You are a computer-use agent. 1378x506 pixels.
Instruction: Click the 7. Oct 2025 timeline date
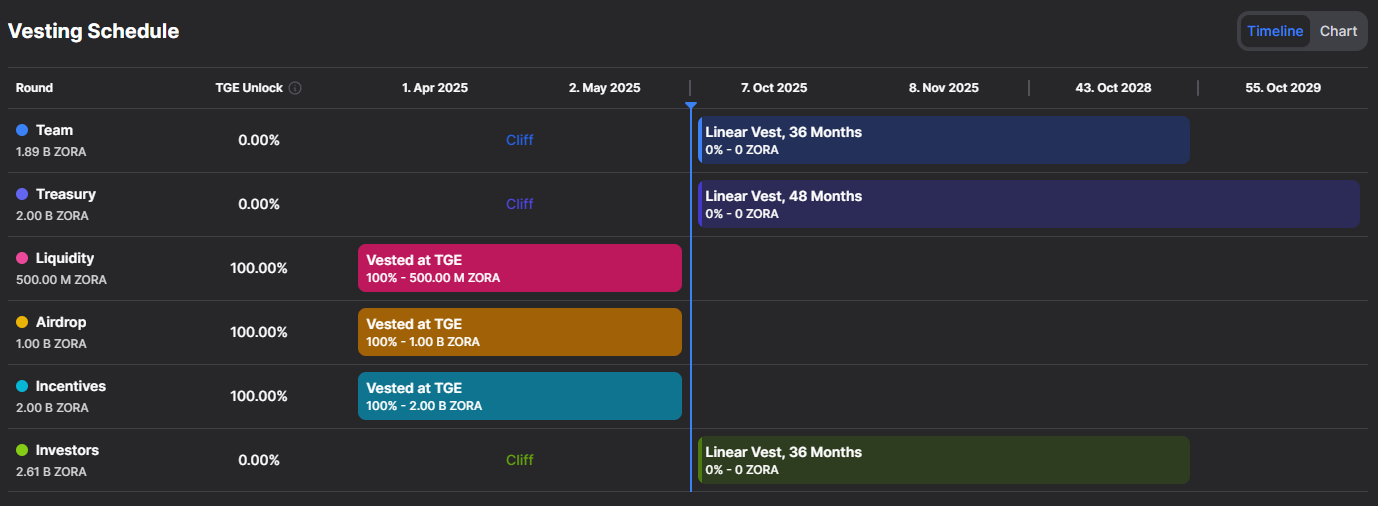coord(773,88)
